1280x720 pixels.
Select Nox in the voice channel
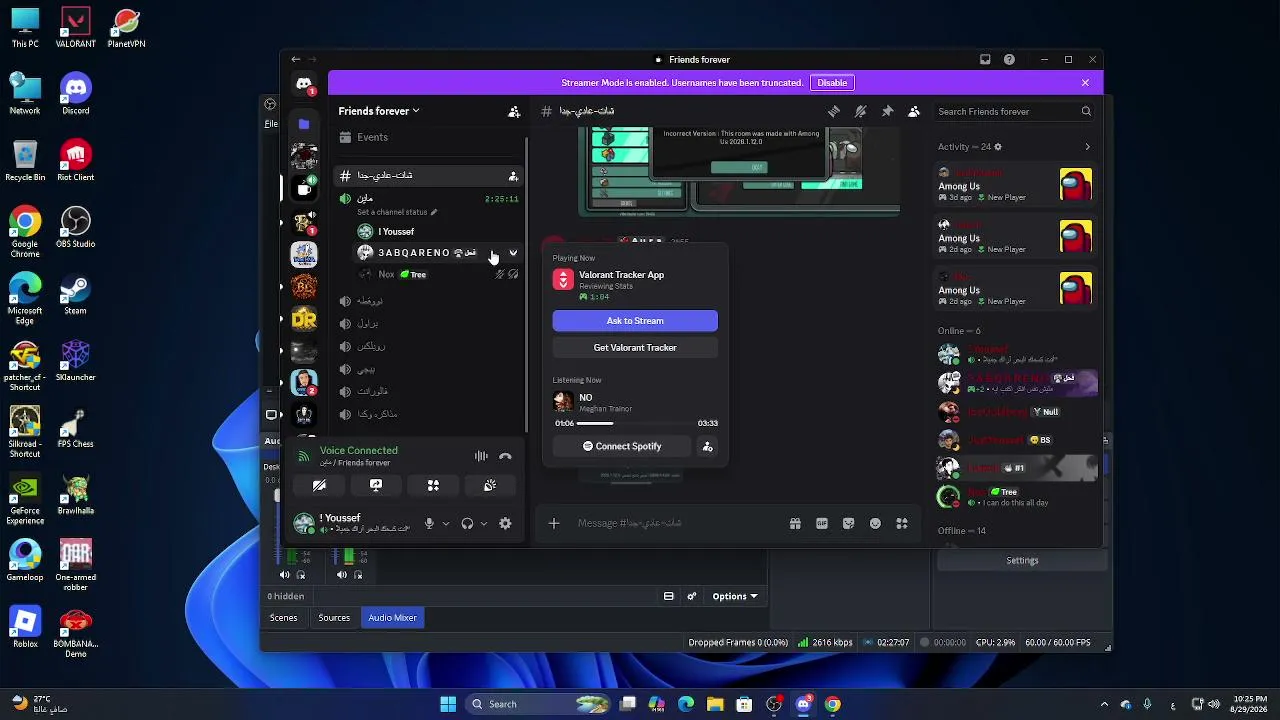click(x=438, y=274)
